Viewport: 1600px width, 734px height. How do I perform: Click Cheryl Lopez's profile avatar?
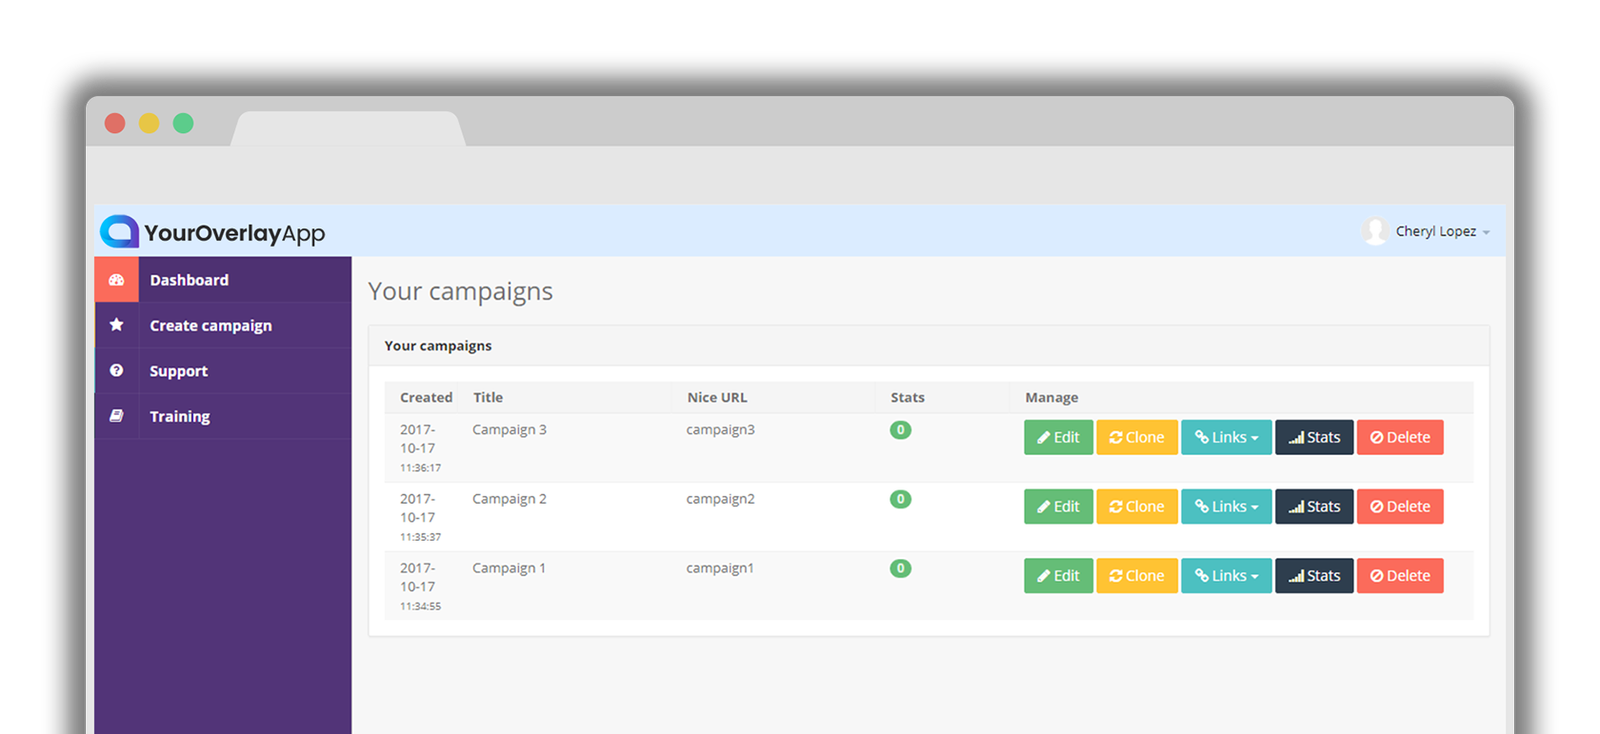(1376, 231)
